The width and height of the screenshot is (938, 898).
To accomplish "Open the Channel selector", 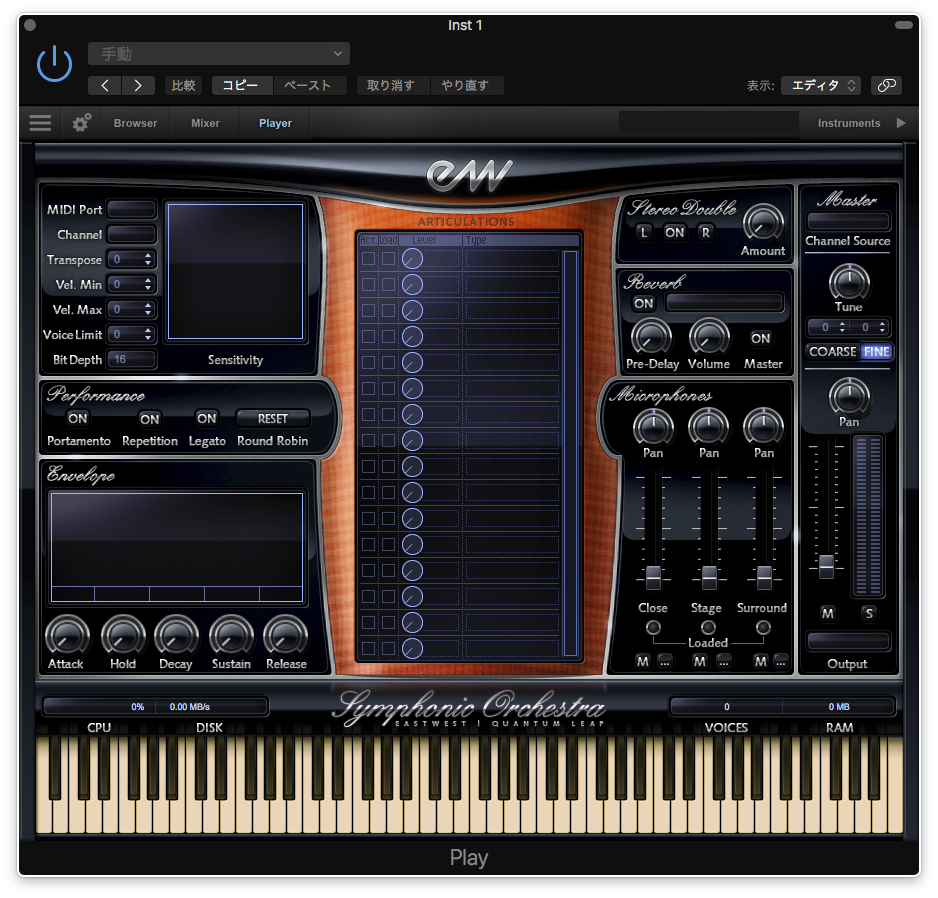I will 132,235.
